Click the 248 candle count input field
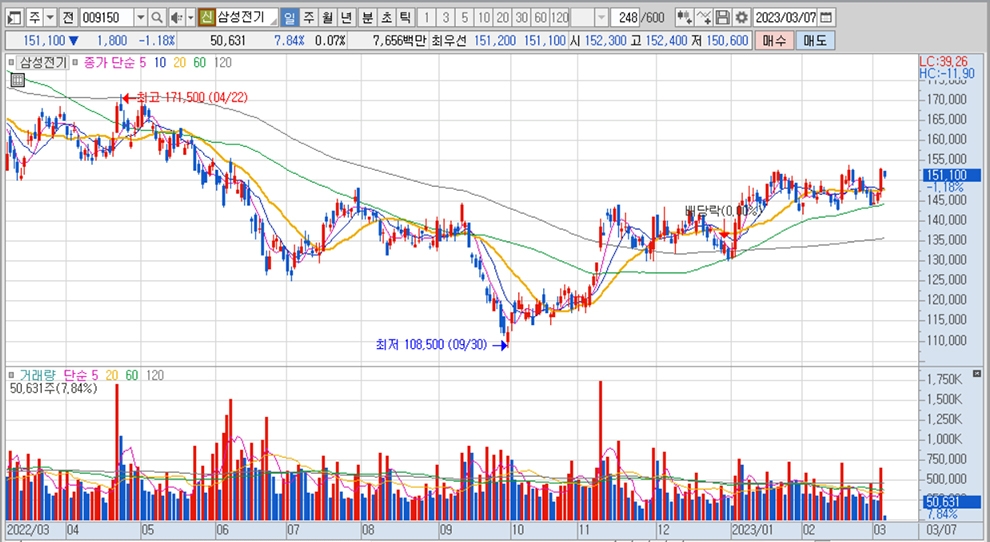Image resolution: width=990 pixels, height=542 pixels. [x=627, y=18]
